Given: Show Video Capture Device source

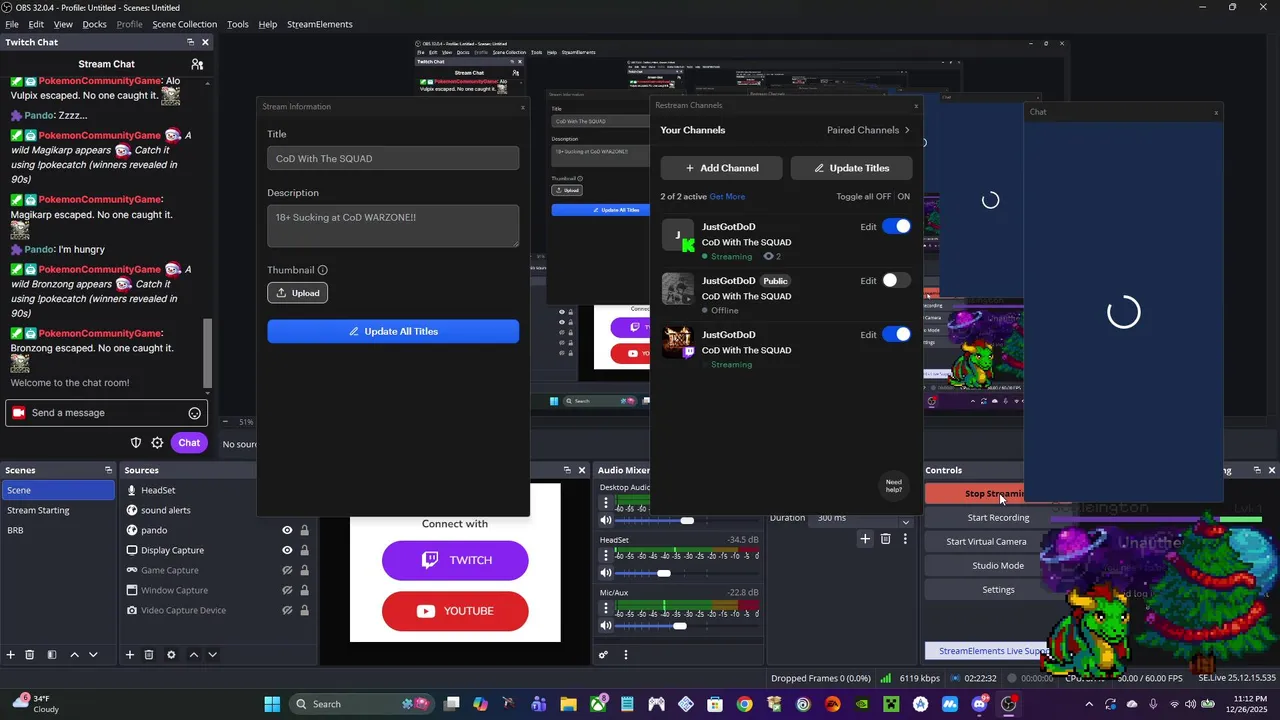Looking at the screenshot, I should [x=287, y=610].
